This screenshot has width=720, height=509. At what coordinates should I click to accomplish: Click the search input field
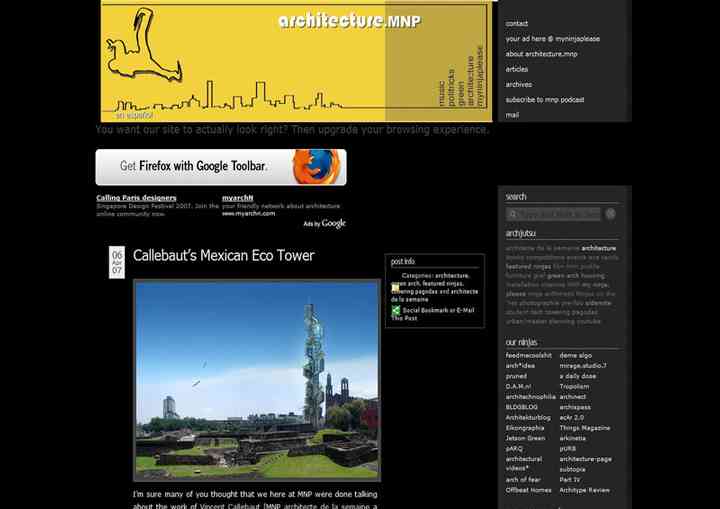(x=553, y=214)
